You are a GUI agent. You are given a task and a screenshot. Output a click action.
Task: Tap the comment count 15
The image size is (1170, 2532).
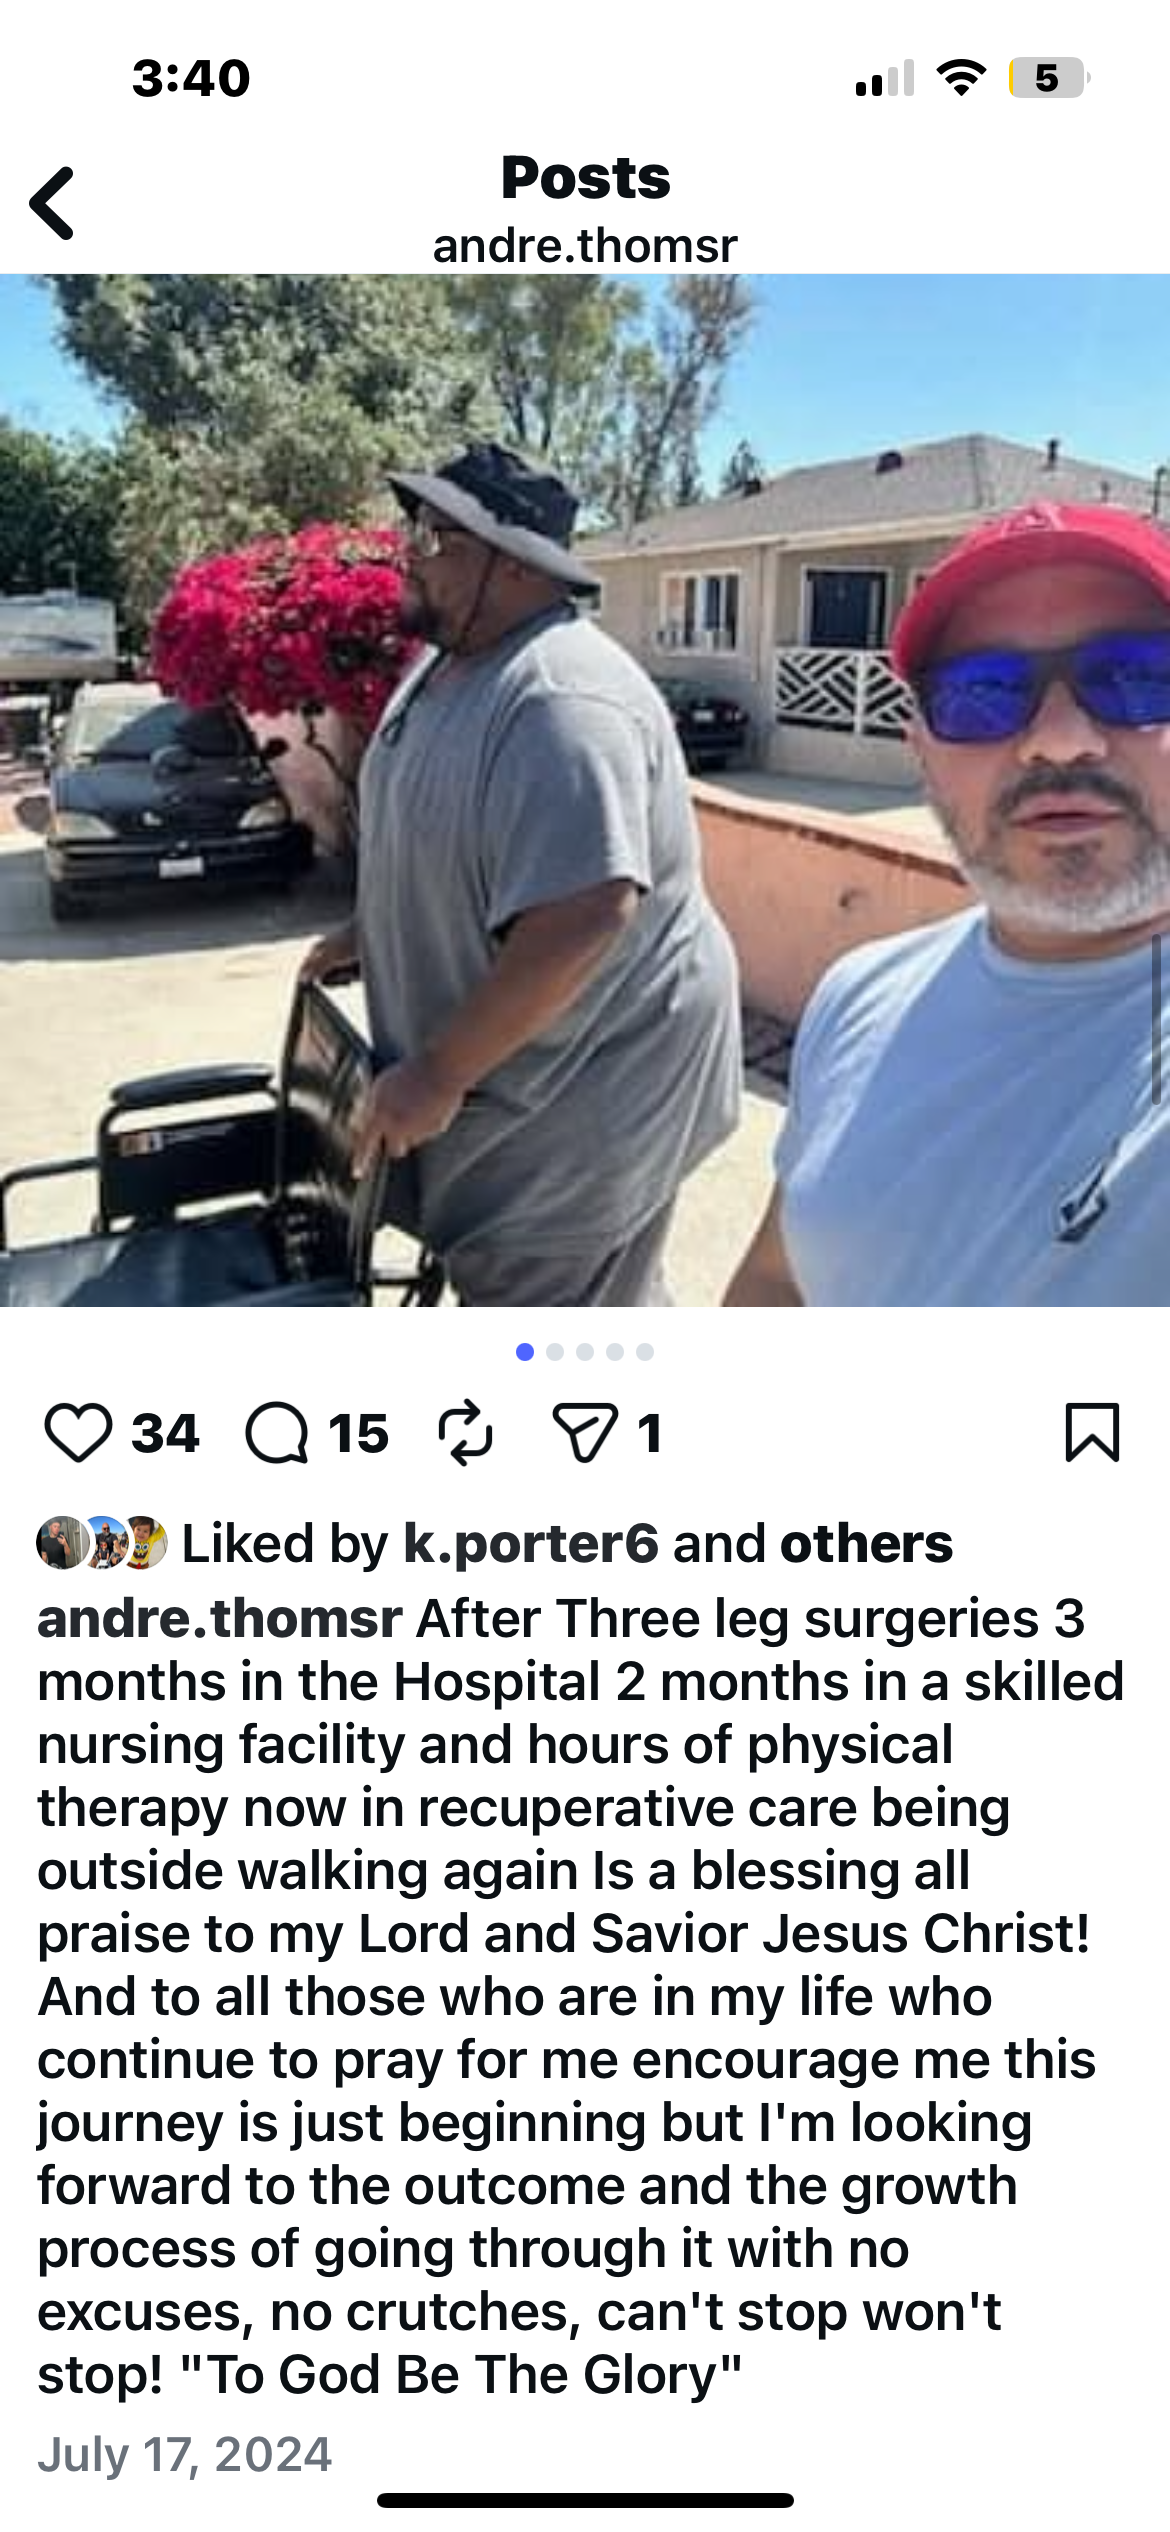[358, 1433]
